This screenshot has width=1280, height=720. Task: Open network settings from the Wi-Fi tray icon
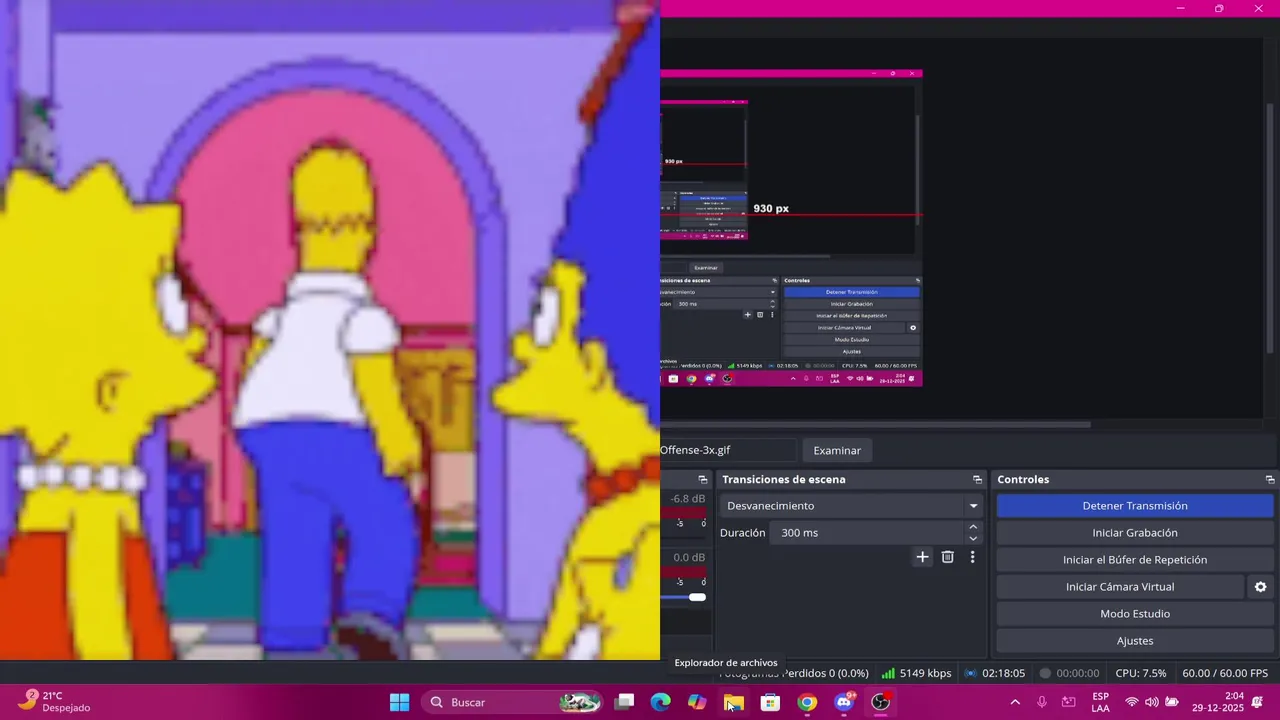1132,702
